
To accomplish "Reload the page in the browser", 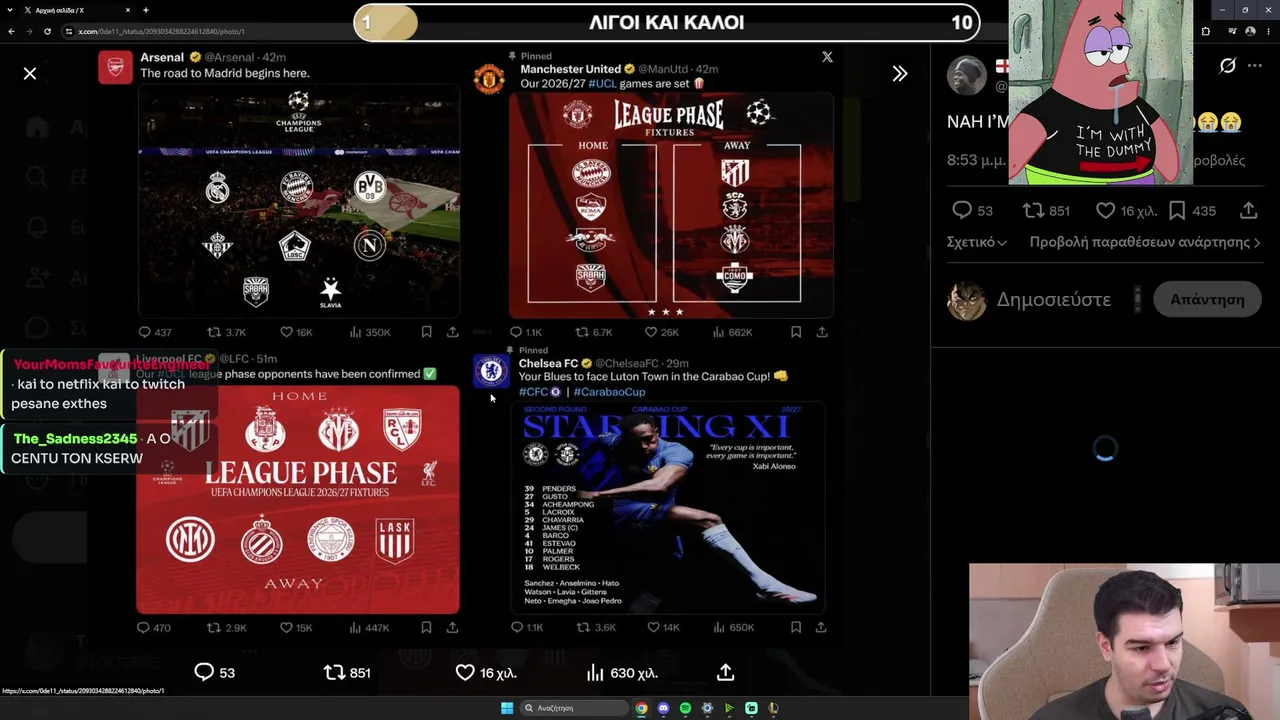I will (x=47, y=31).
